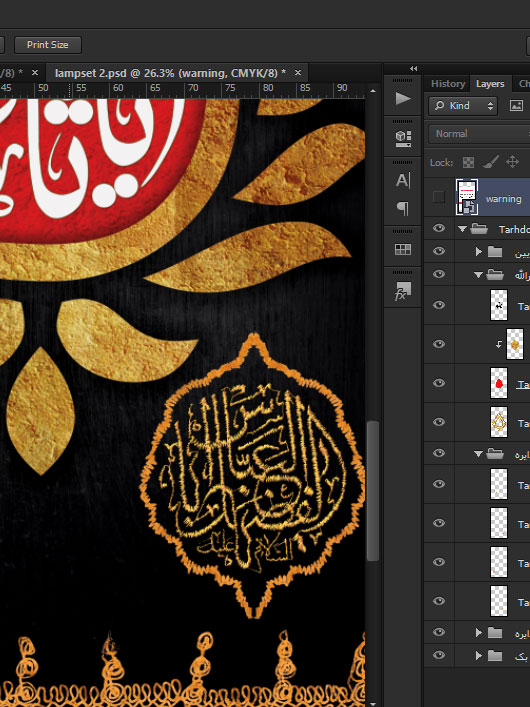Viewport: 530px width, 707px height.
Task: Click the Tarhdo group folder icon
Action: [x=480, y=229]
